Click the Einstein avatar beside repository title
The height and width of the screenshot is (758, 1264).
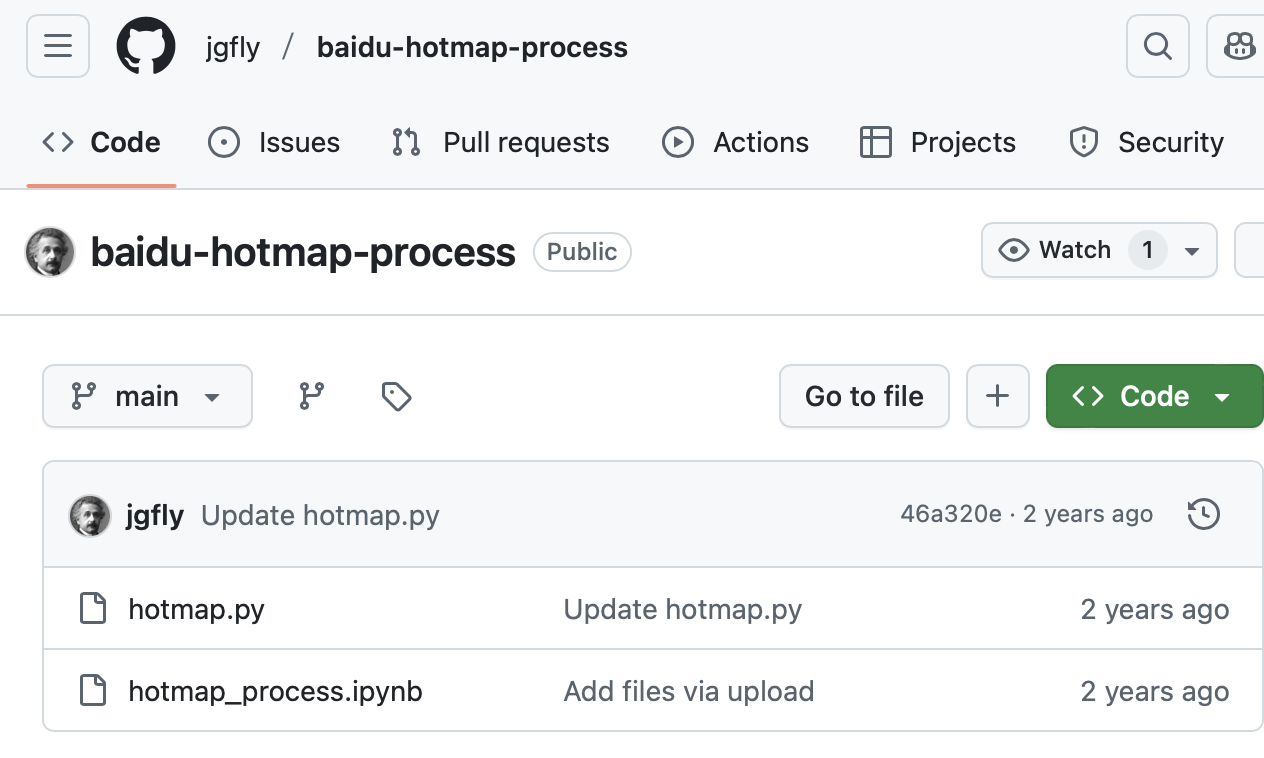50,252
